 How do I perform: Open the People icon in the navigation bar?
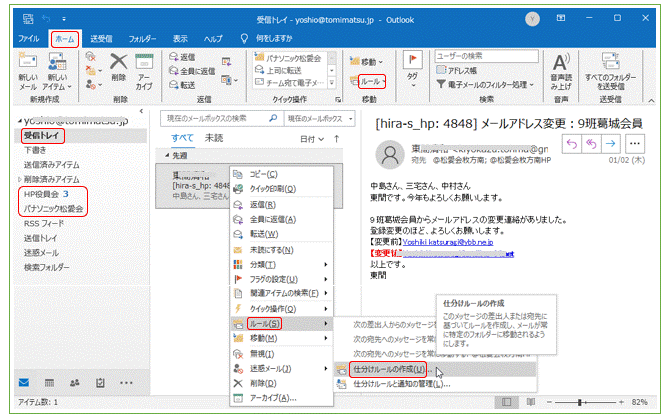pyautogui.click(x=74, y=382)
